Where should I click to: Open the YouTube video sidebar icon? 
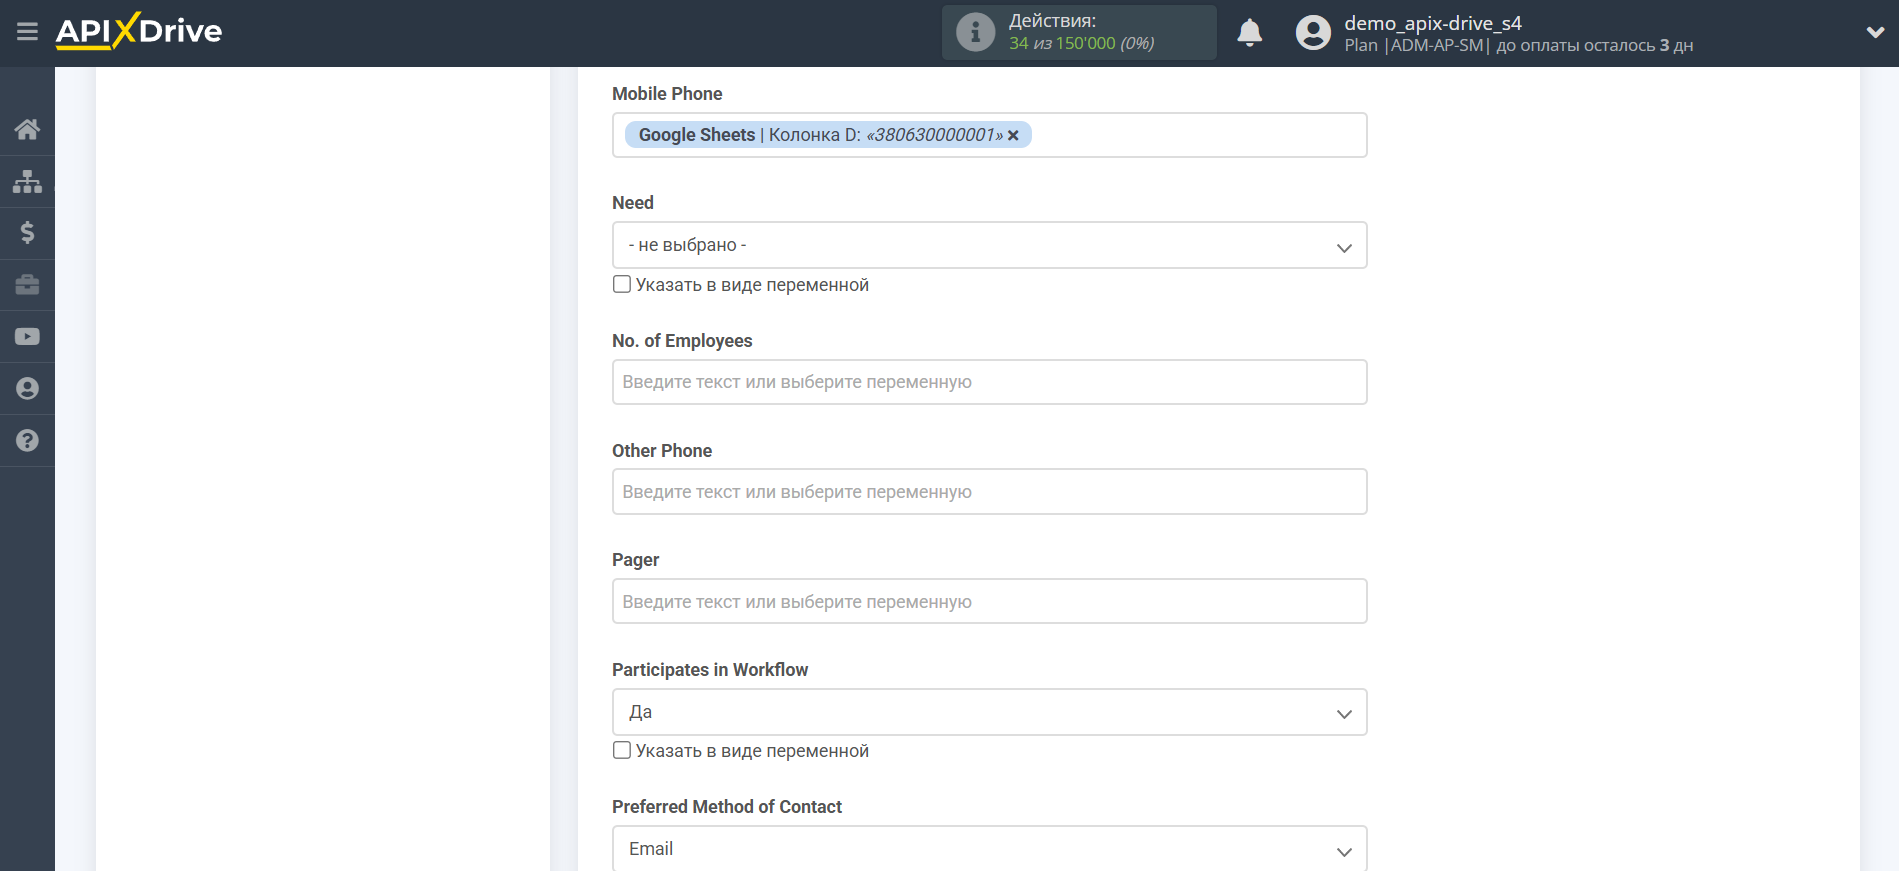click(x=27, y=337)
